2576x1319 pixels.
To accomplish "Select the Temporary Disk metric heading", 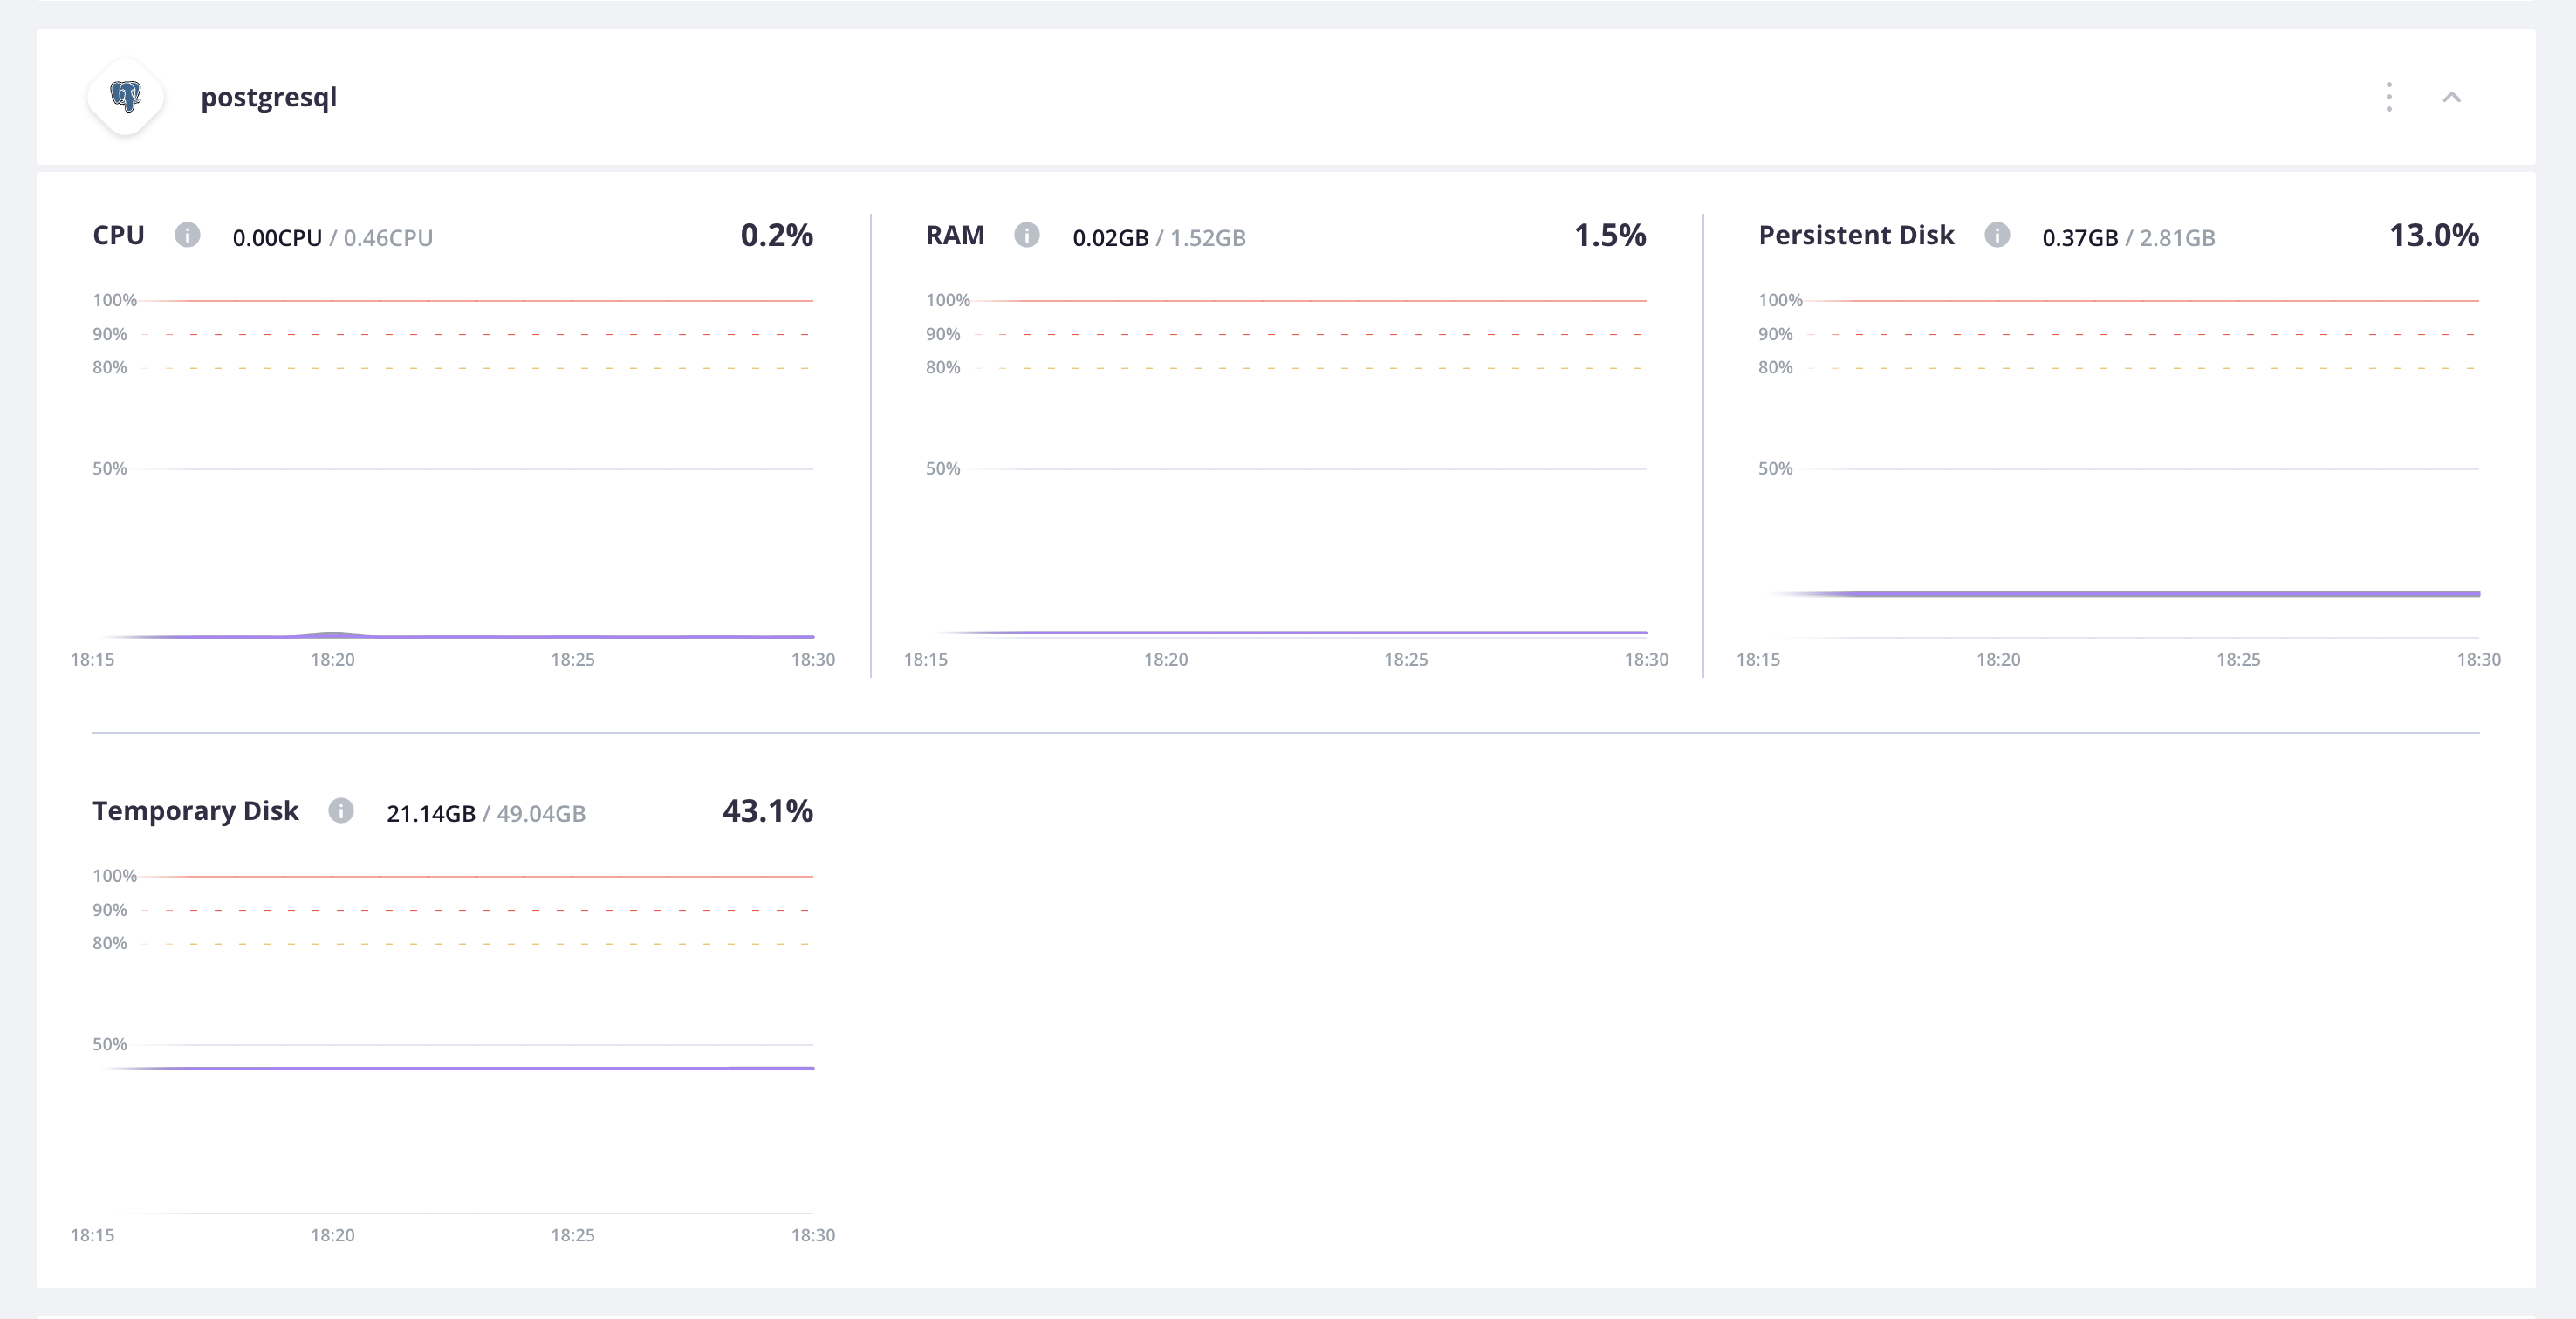I will [x=195, y=812].
